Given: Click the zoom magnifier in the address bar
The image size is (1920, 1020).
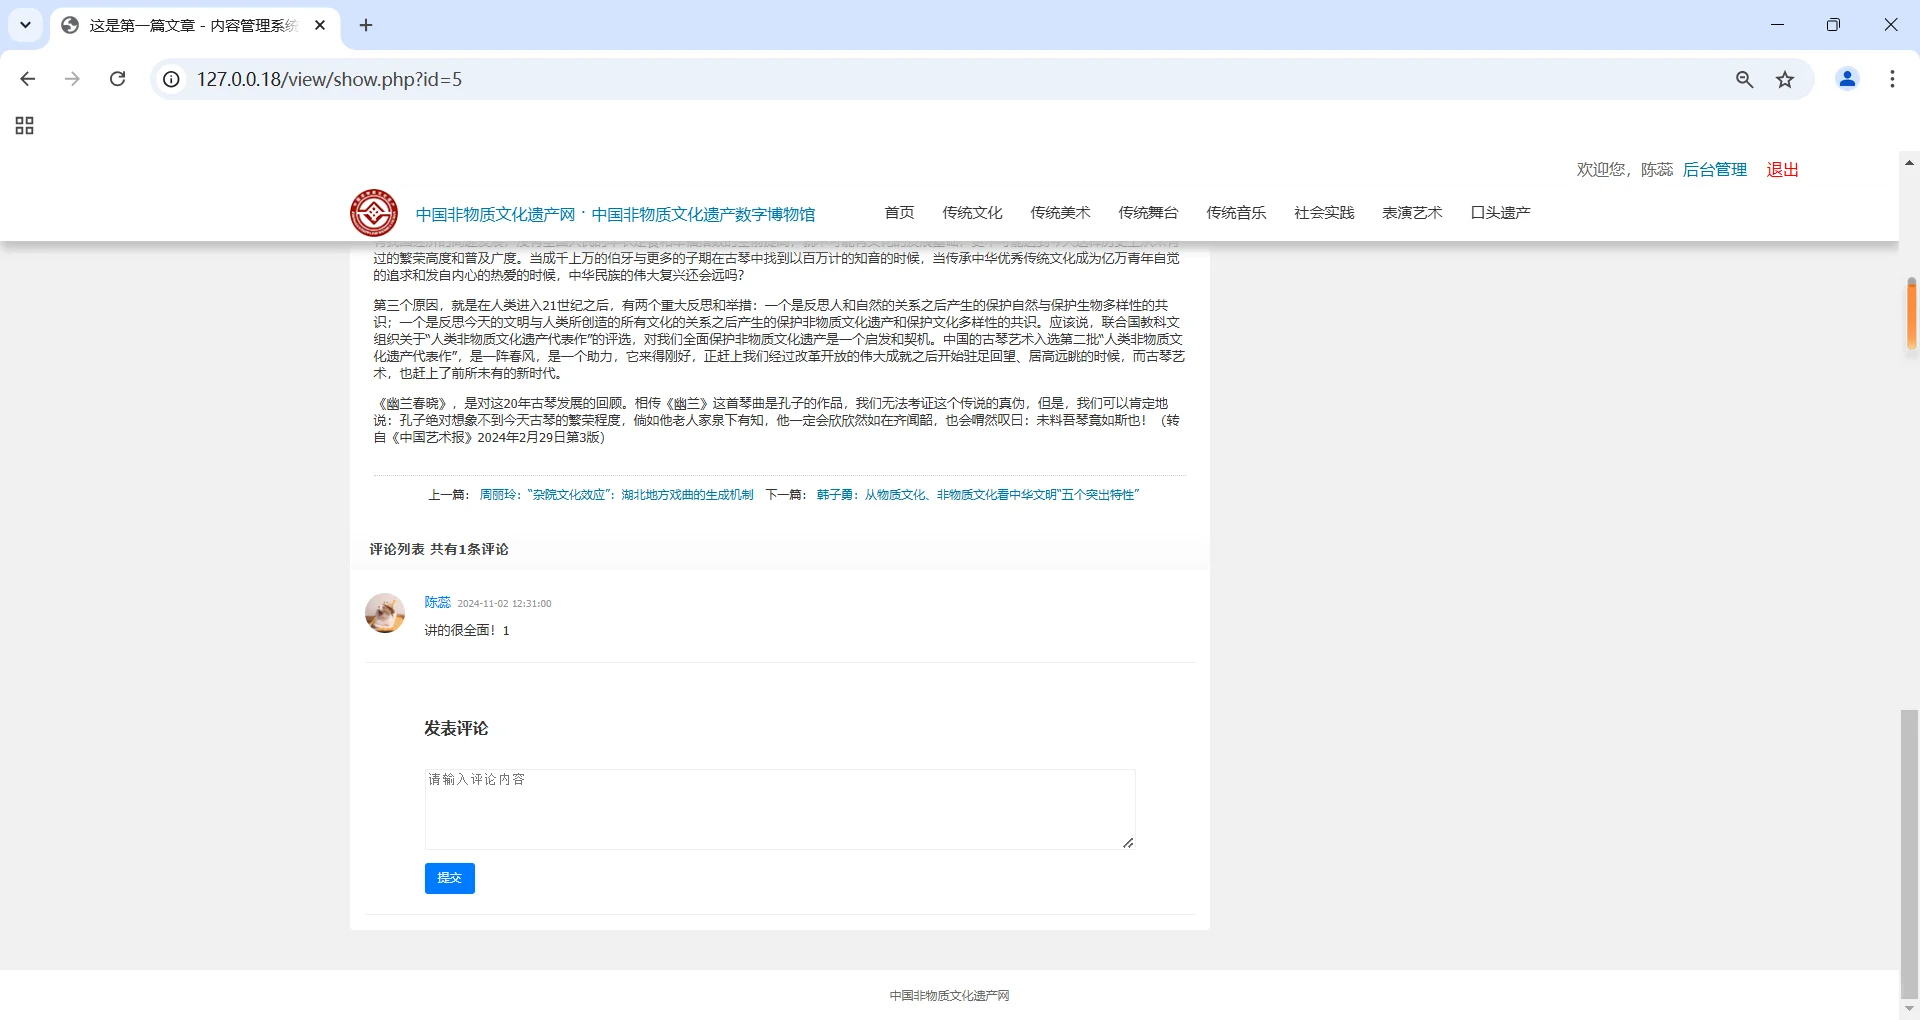Looking at the screenshot, I should tap(1745, 79).
